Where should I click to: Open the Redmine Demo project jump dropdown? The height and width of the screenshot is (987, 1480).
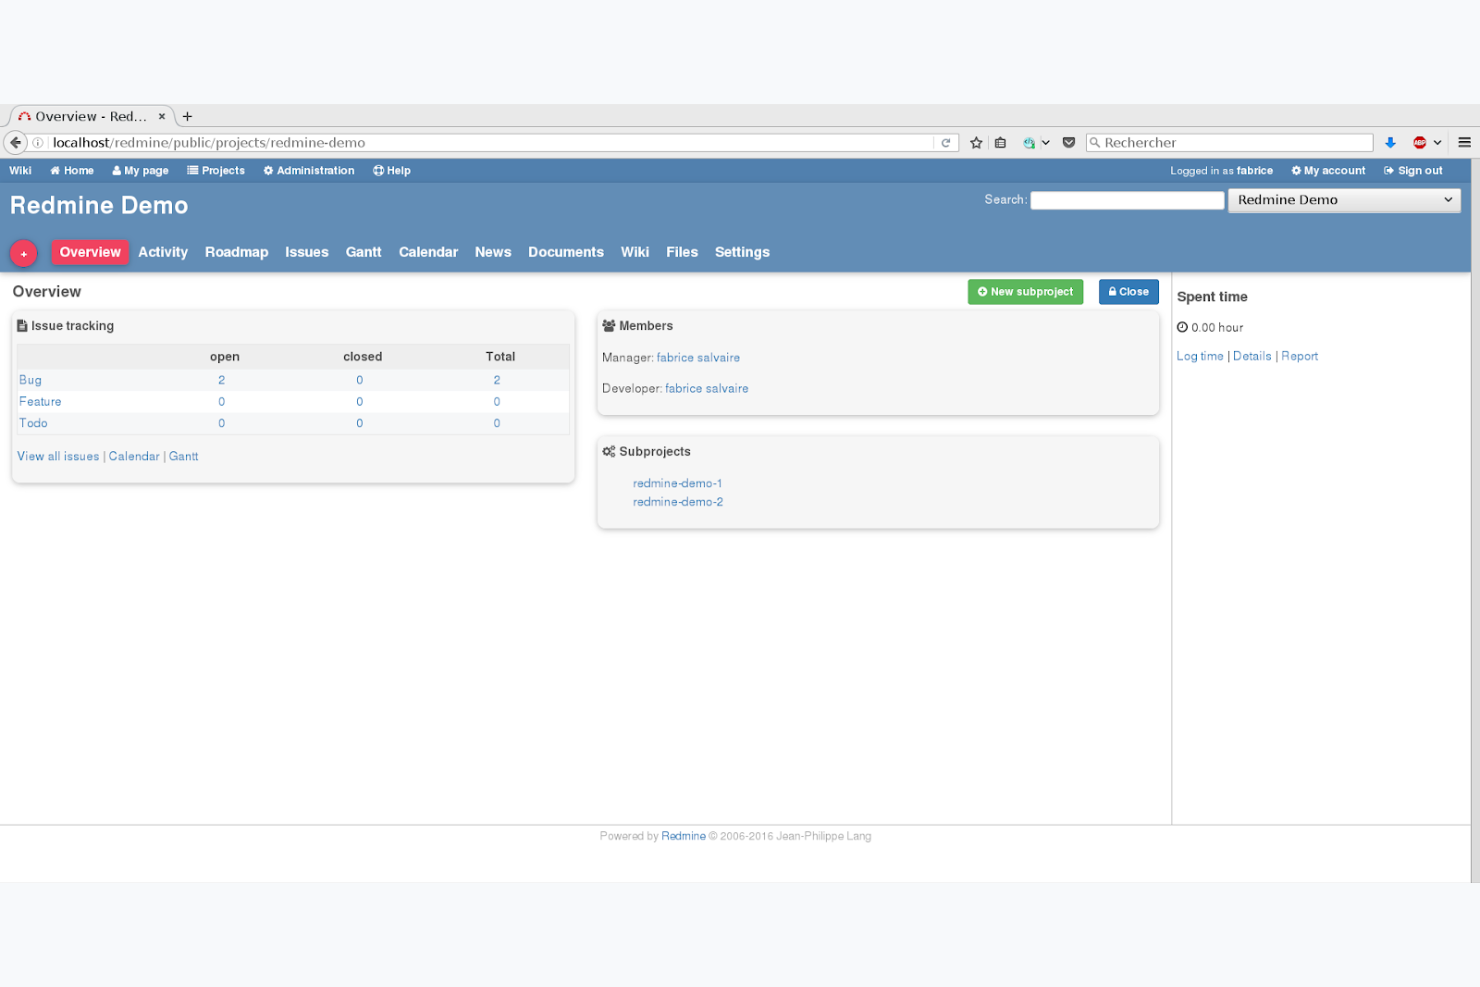(1343, 200)
